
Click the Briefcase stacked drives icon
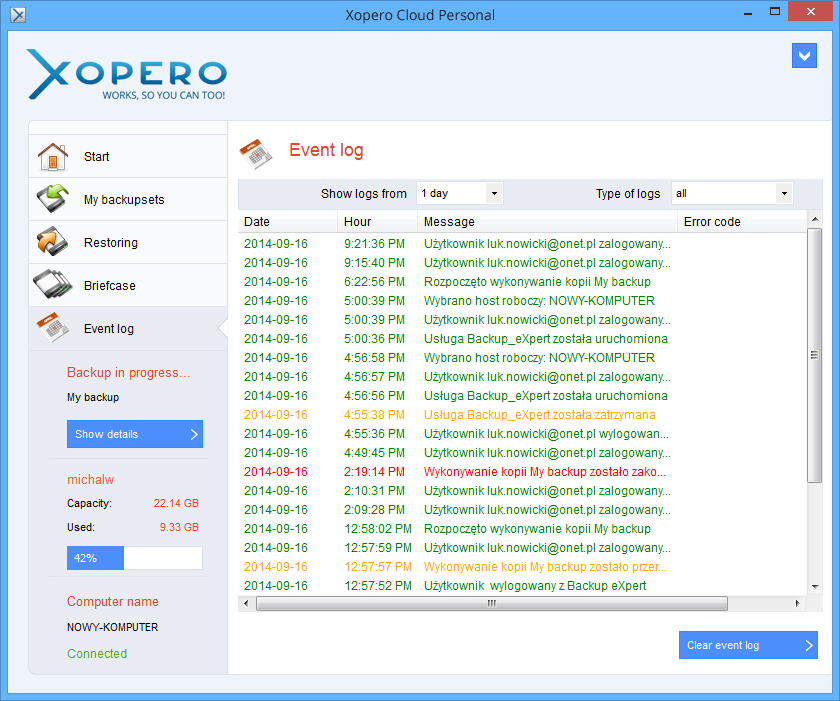click(52, 284)
